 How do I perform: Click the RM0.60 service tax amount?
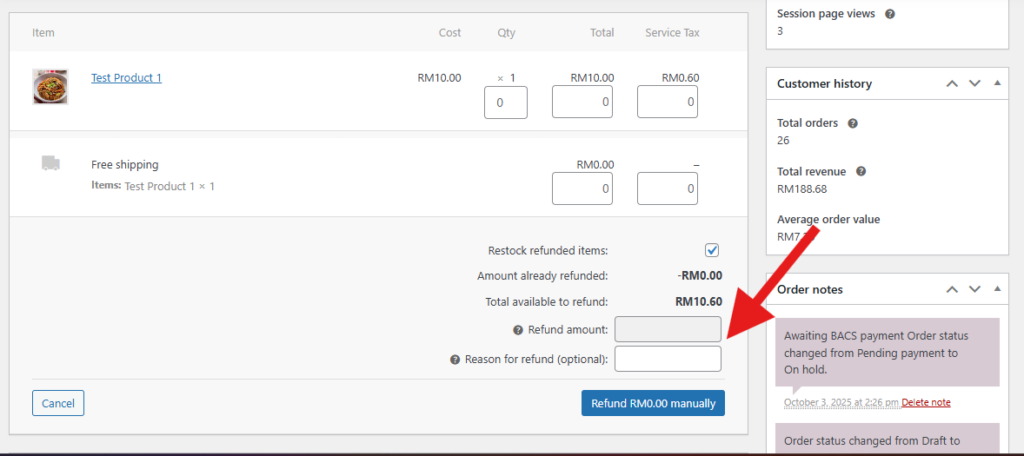click(680, 78)
